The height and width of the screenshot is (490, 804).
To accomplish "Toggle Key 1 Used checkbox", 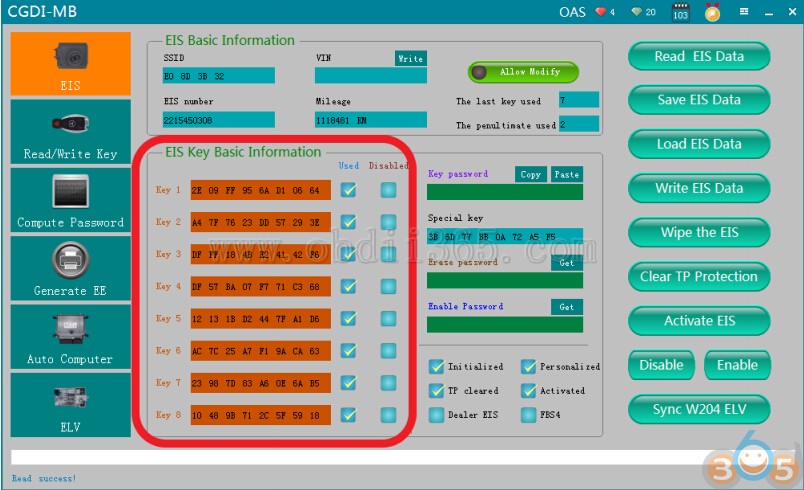I will 348,190.
